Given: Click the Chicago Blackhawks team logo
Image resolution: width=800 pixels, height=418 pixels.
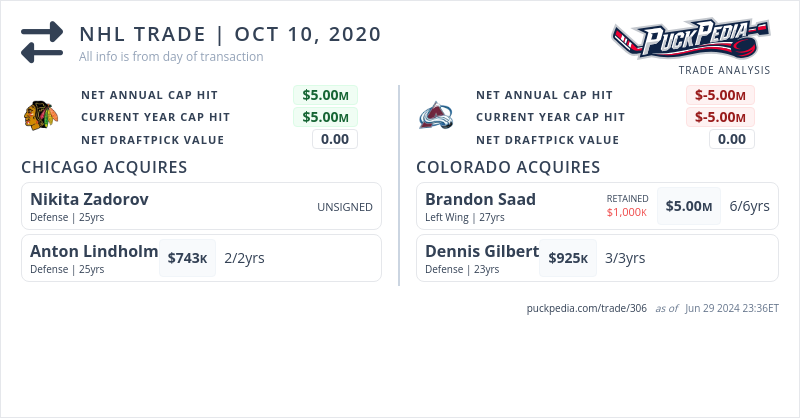Looking at the screenshot, I should [41, 116].
